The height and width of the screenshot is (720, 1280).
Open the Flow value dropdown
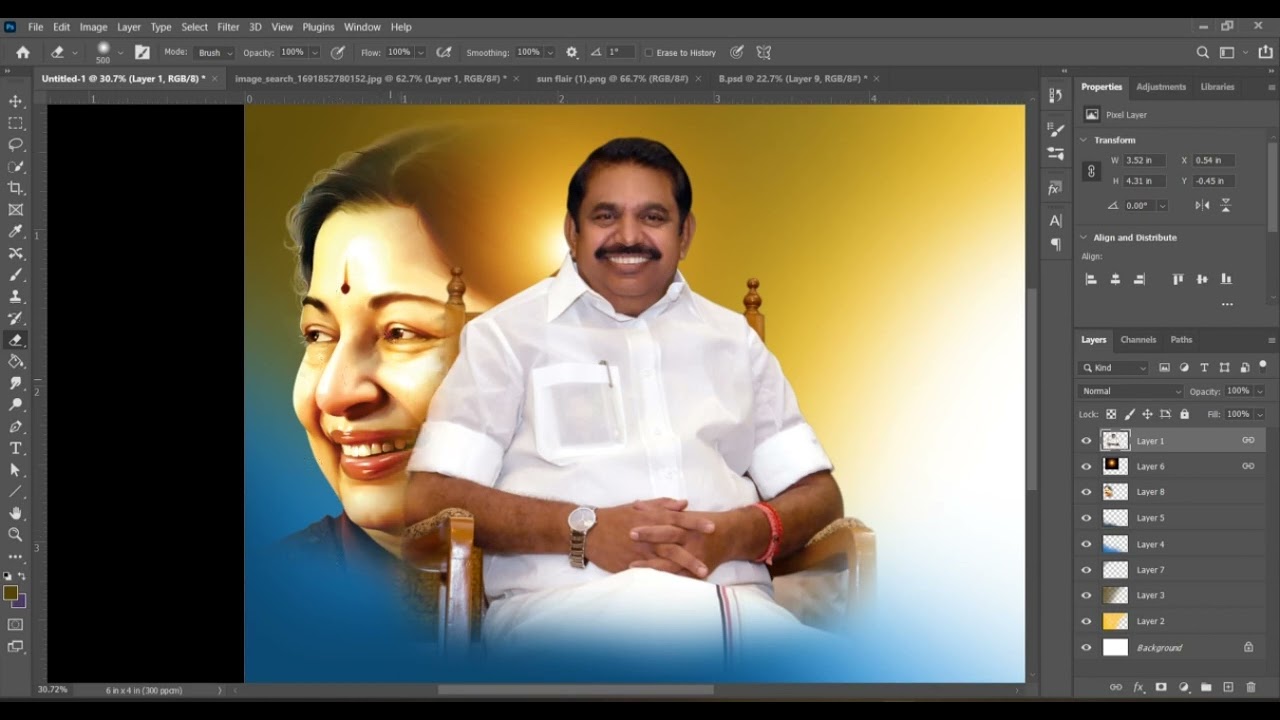tap(420, 52)
